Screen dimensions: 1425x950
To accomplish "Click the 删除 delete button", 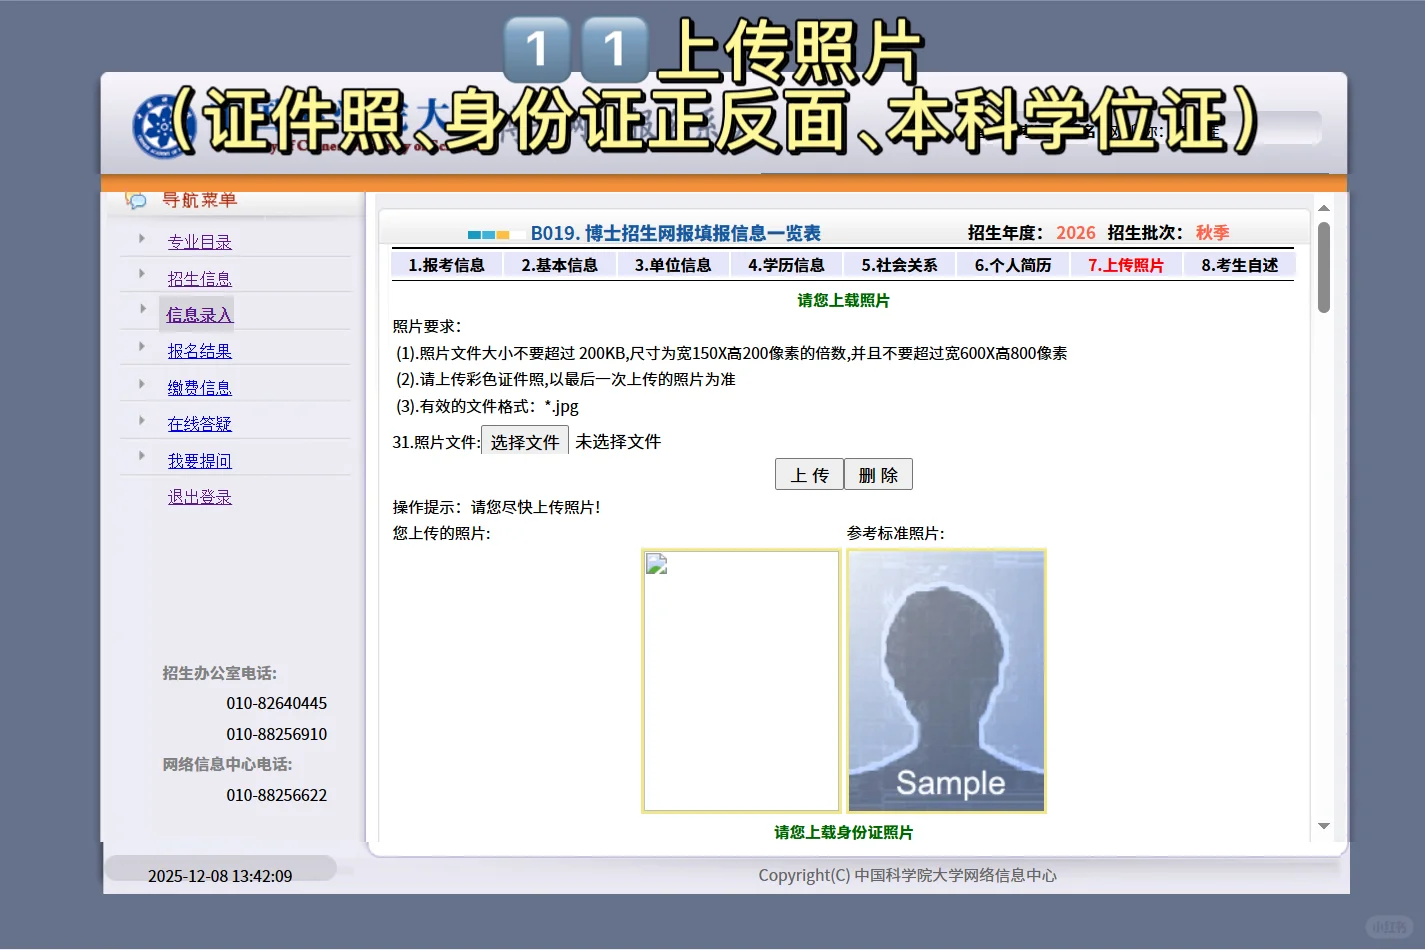I will point(878,474).
